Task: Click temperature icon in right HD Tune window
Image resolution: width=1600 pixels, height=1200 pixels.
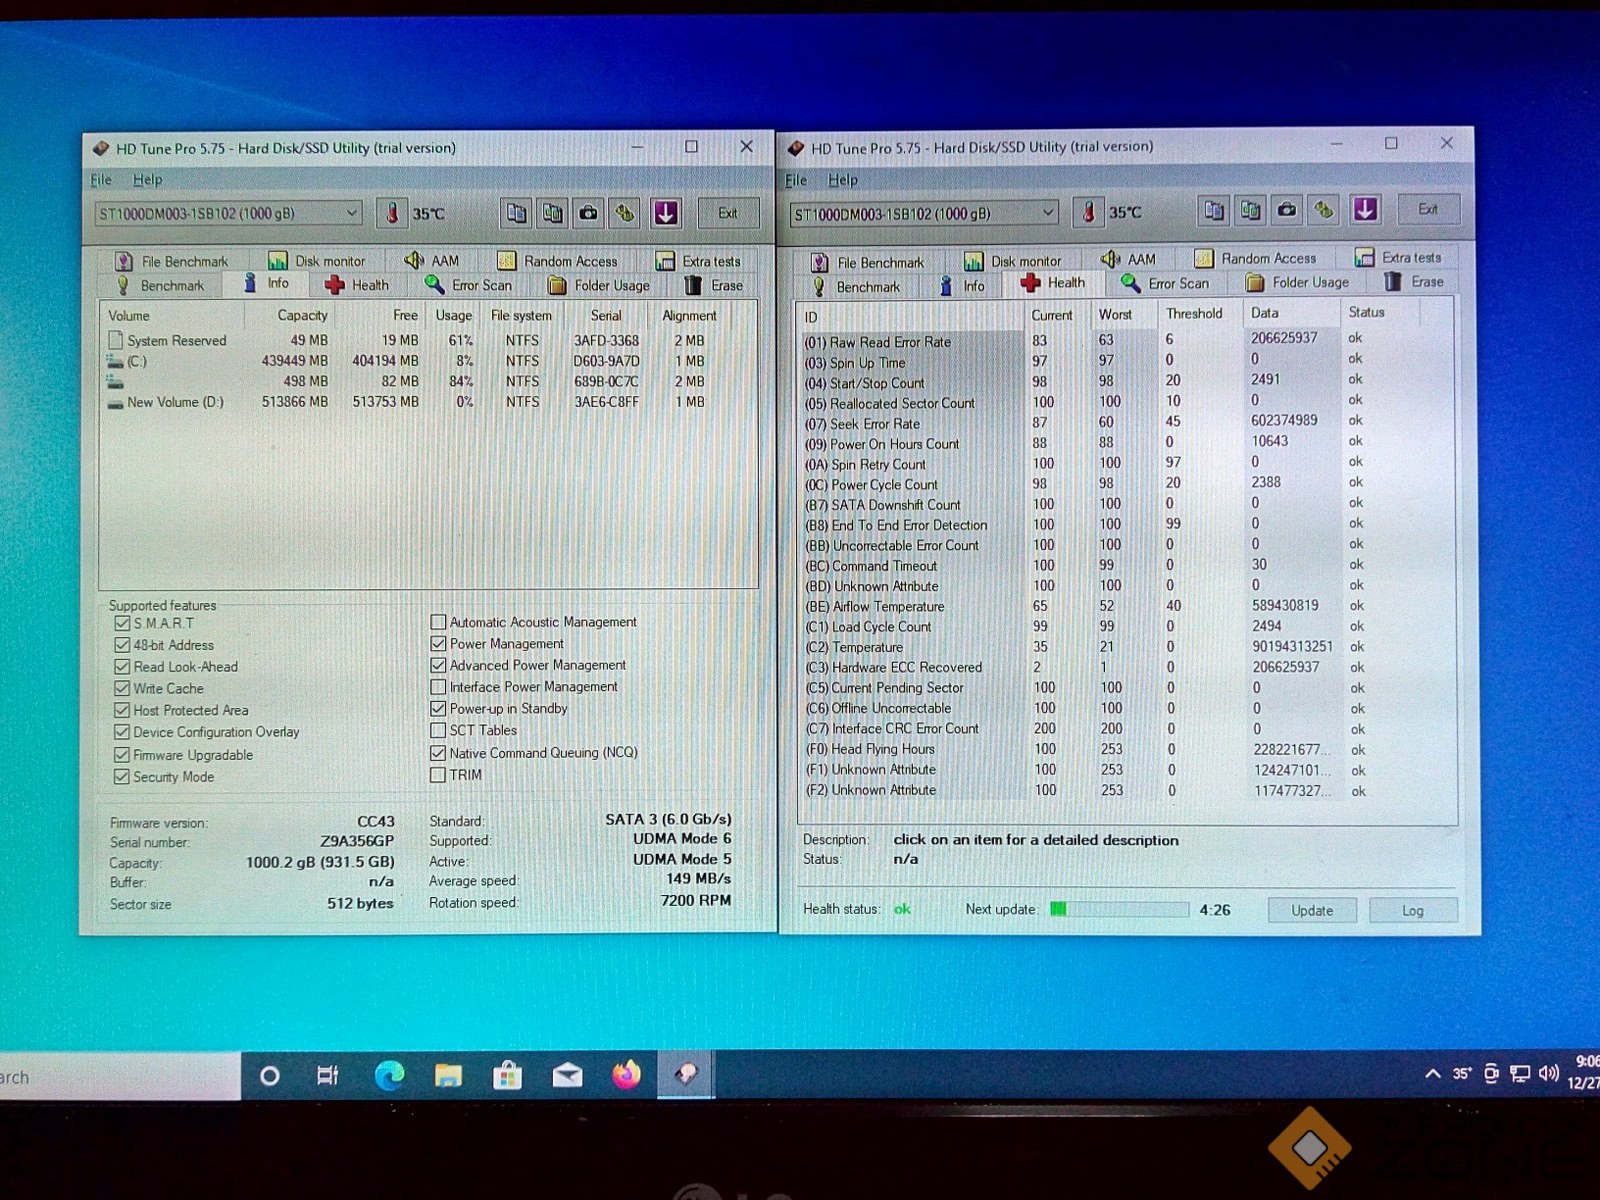Action: tap(1088, 212)
